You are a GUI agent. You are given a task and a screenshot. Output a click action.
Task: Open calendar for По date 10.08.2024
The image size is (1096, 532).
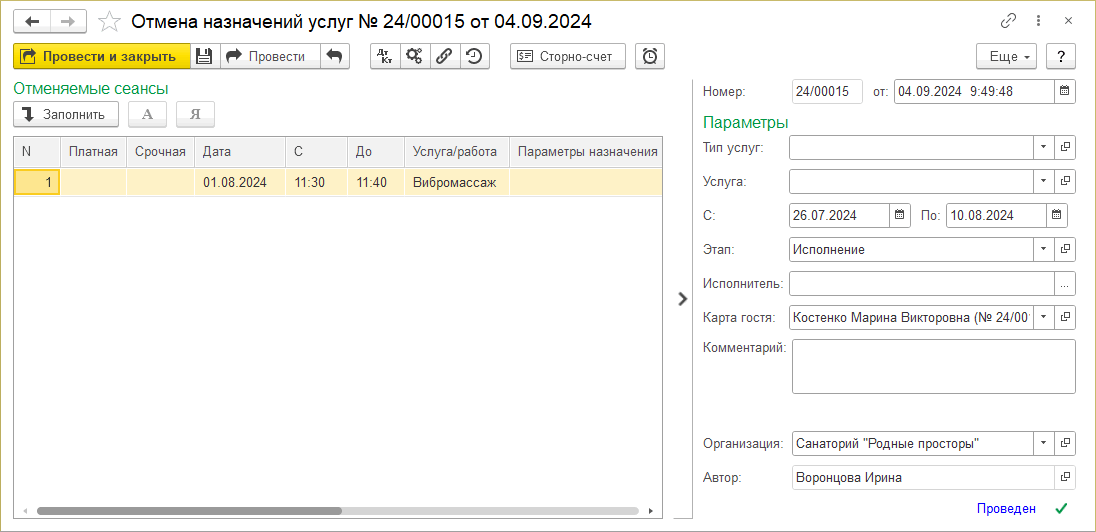[1057, 215]
